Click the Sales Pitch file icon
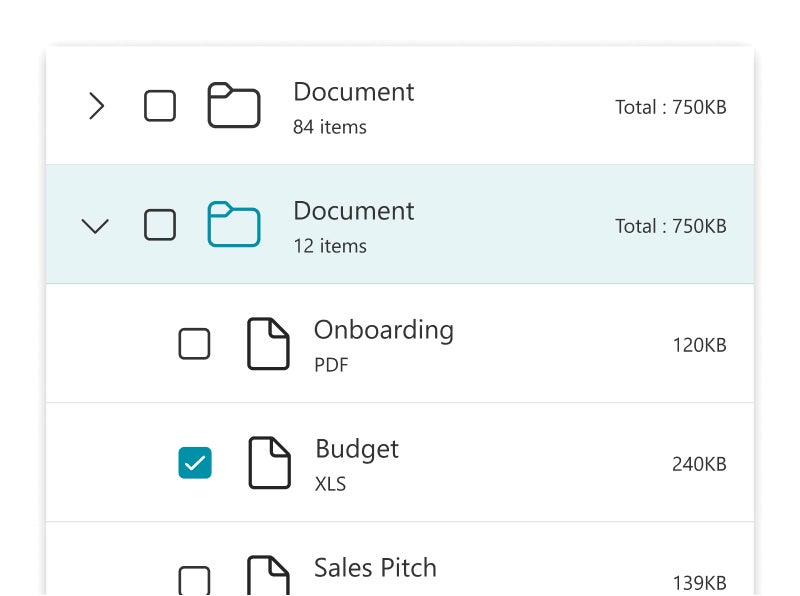Image resolution: width=800 pixels, height=596 pixels. coord(269,576)
